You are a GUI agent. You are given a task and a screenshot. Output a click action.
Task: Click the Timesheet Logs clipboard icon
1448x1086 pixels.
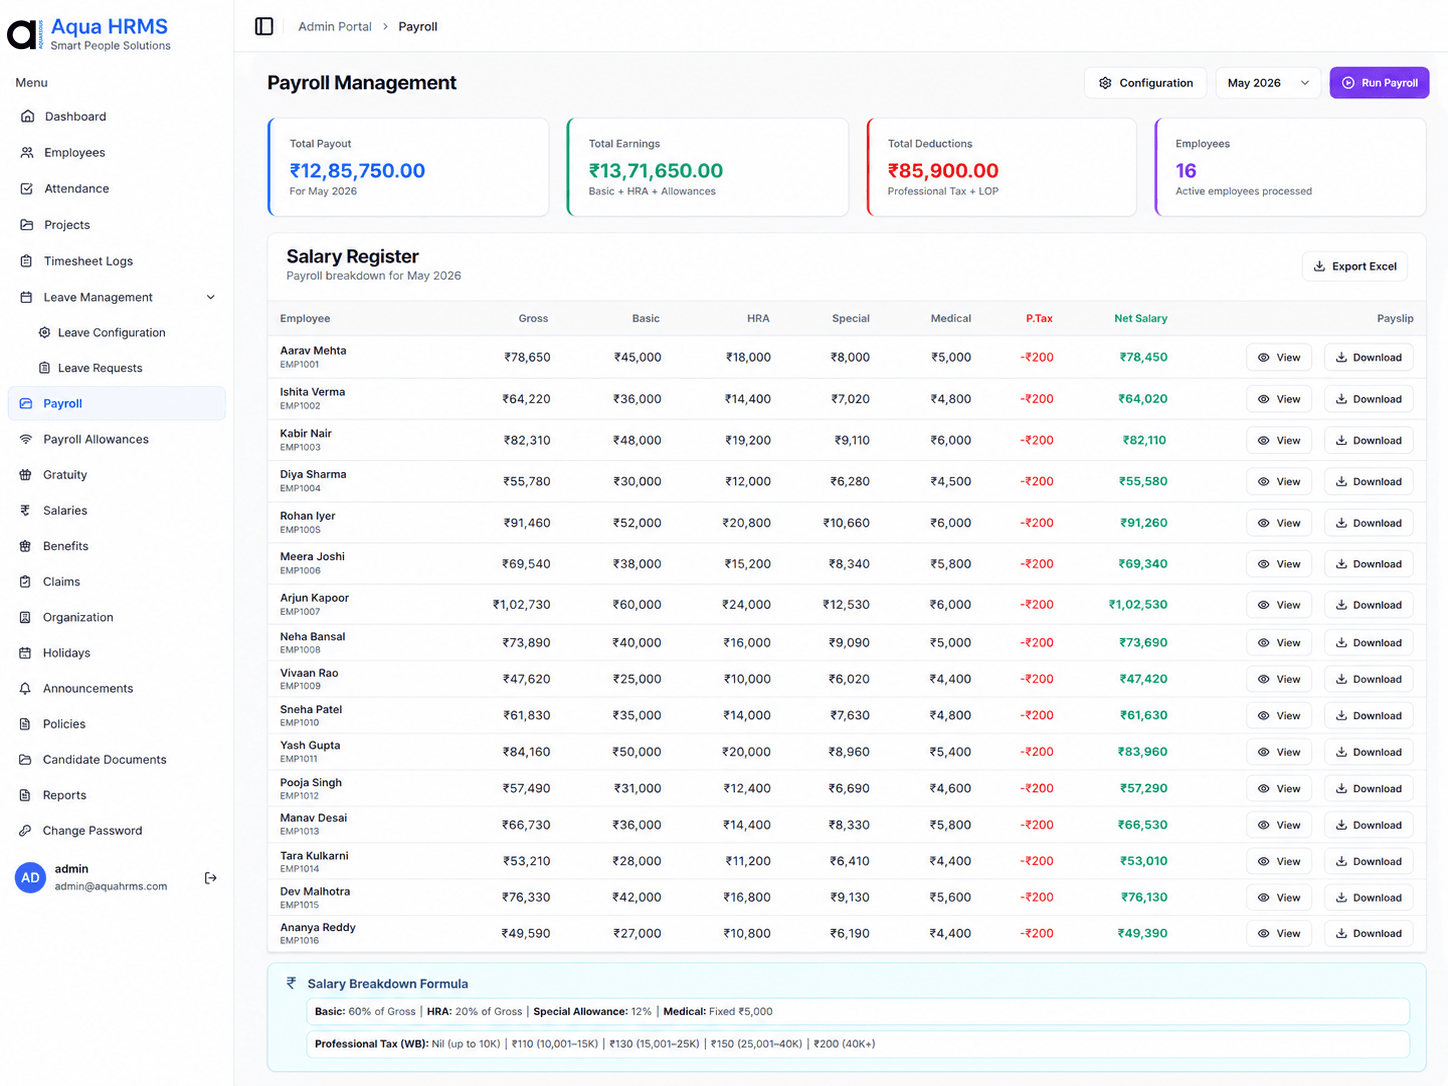tap(27, 261)
